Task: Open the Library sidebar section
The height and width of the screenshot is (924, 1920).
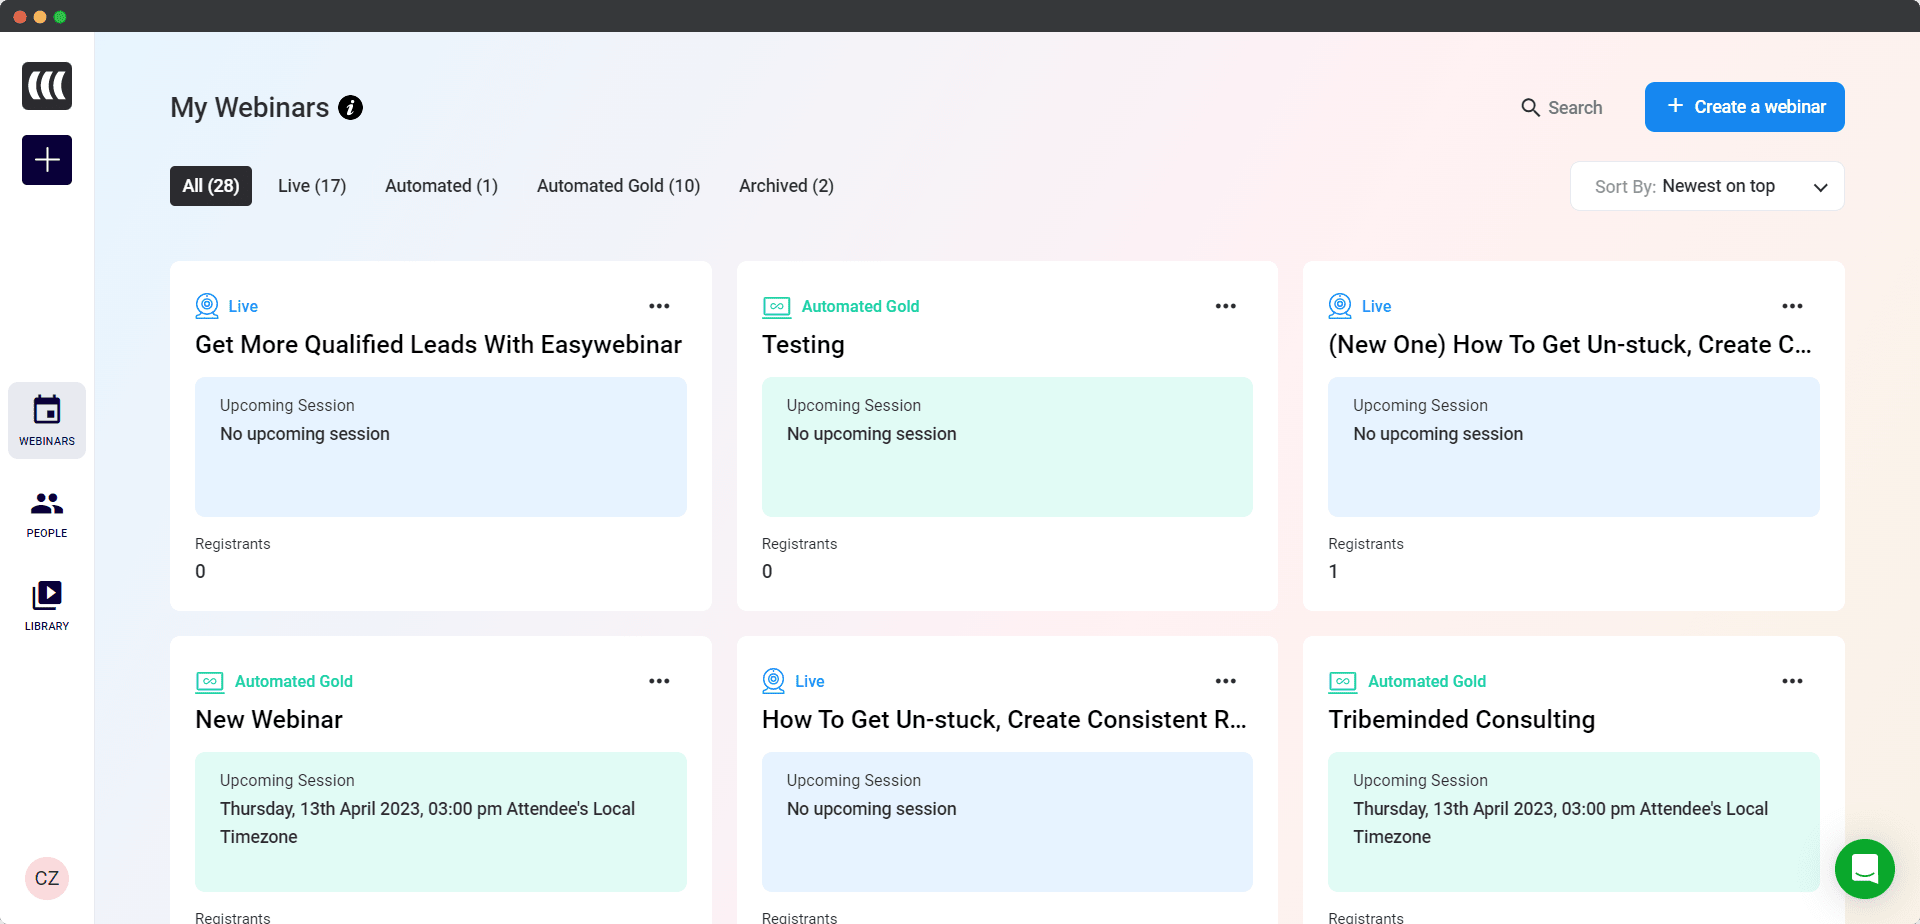Action: point(47,606)
